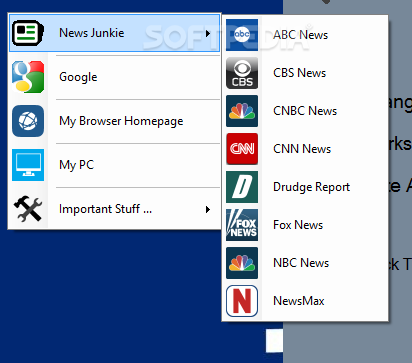412x363 pixels.
Task: Click the CNBC peacock logo icon
Action: 242,111
